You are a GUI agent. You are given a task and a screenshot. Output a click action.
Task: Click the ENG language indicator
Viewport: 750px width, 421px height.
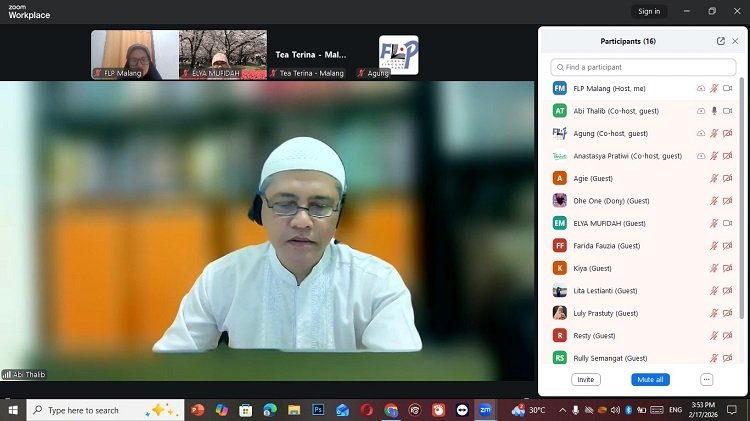pos(675,410)
